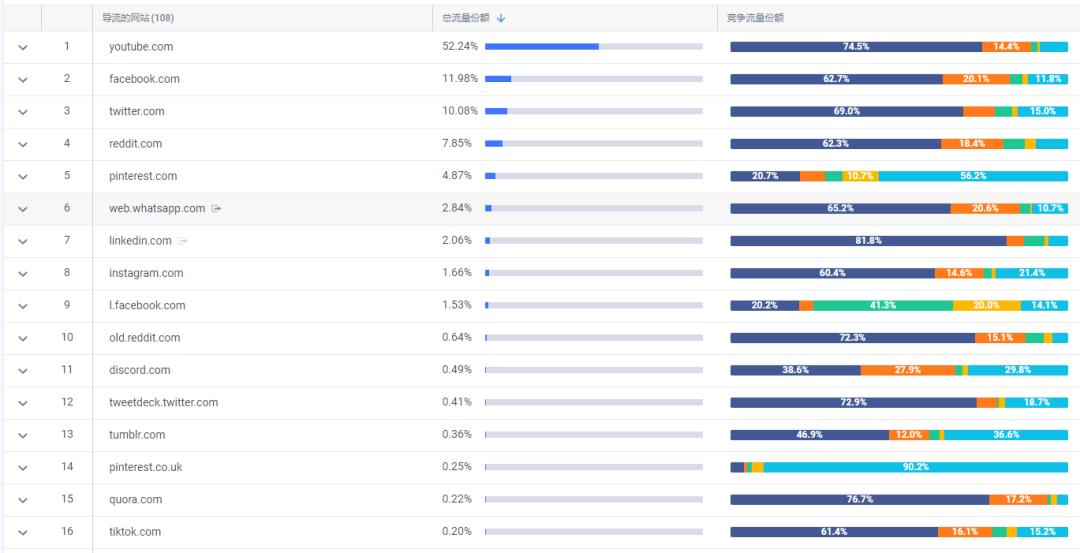Expand the pinterest.com row details
Screen dimensions: 1080x553
coord(23,176)
